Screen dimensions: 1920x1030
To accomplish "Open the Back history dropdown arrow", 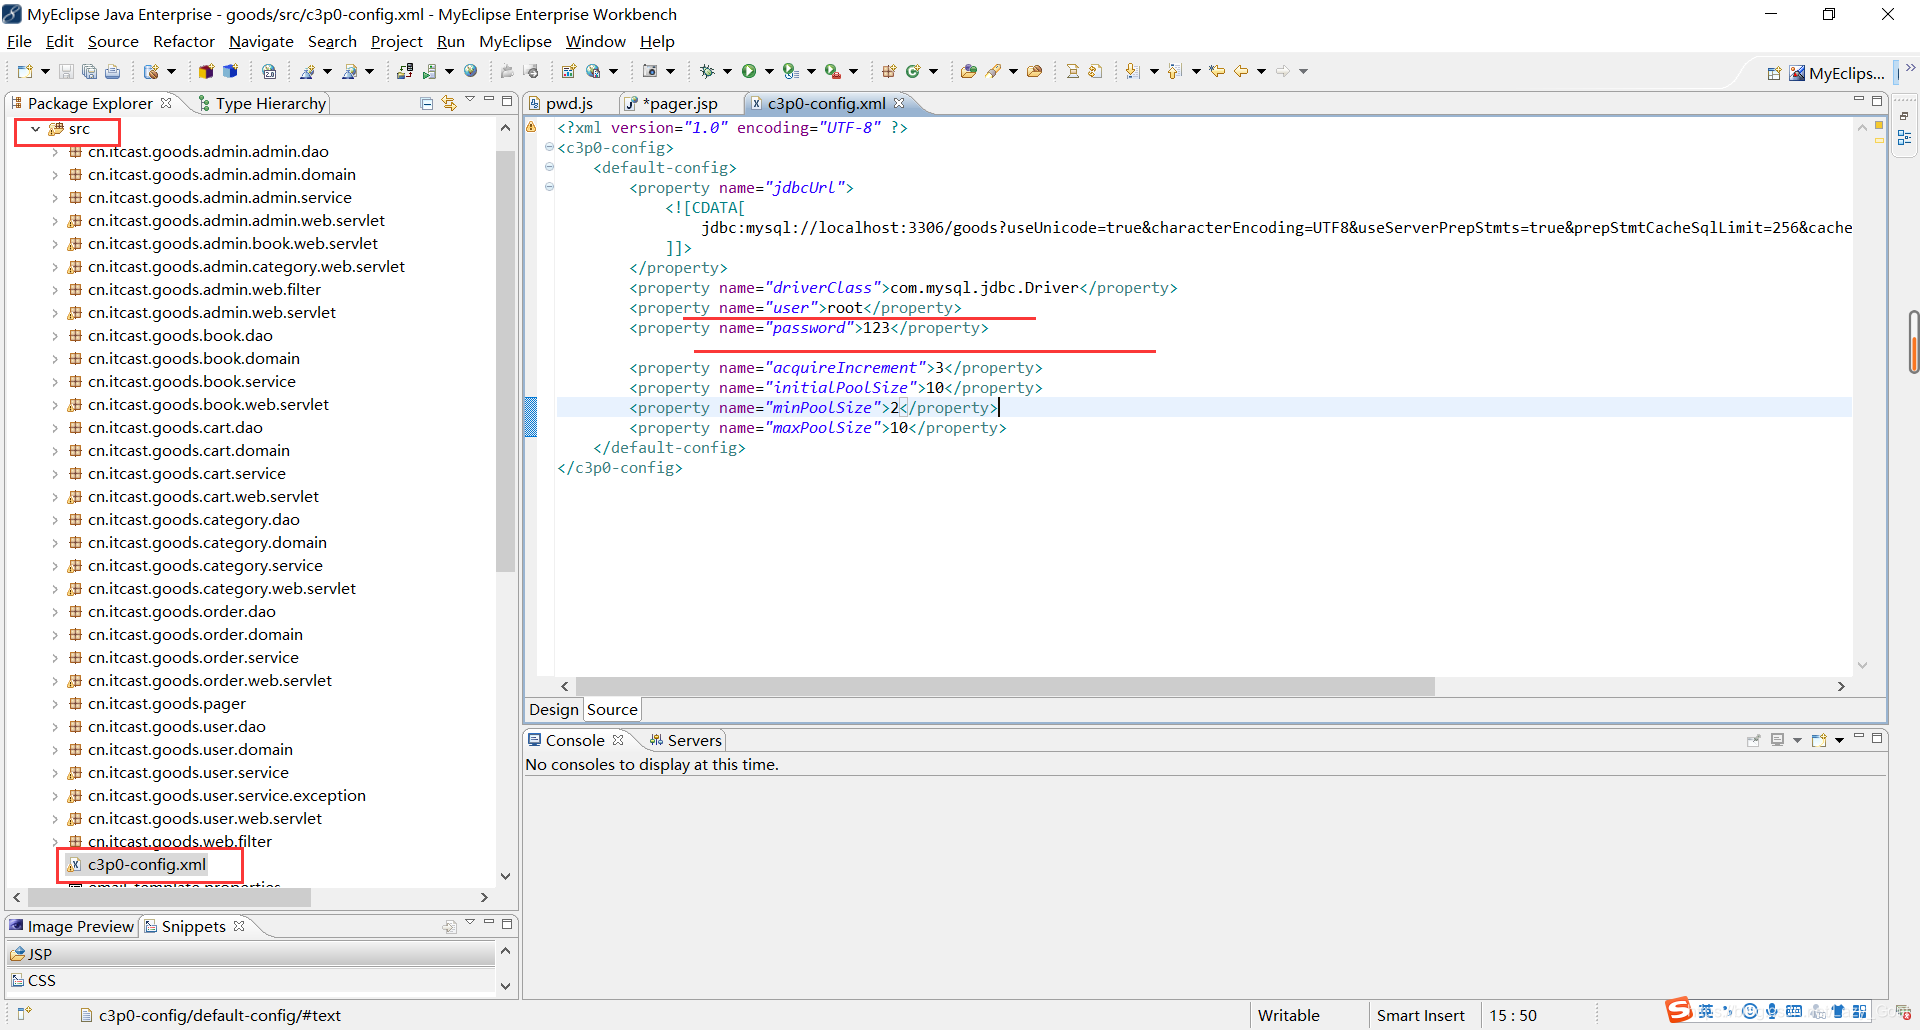I will pyautogui.click(x=1261, y=71).
